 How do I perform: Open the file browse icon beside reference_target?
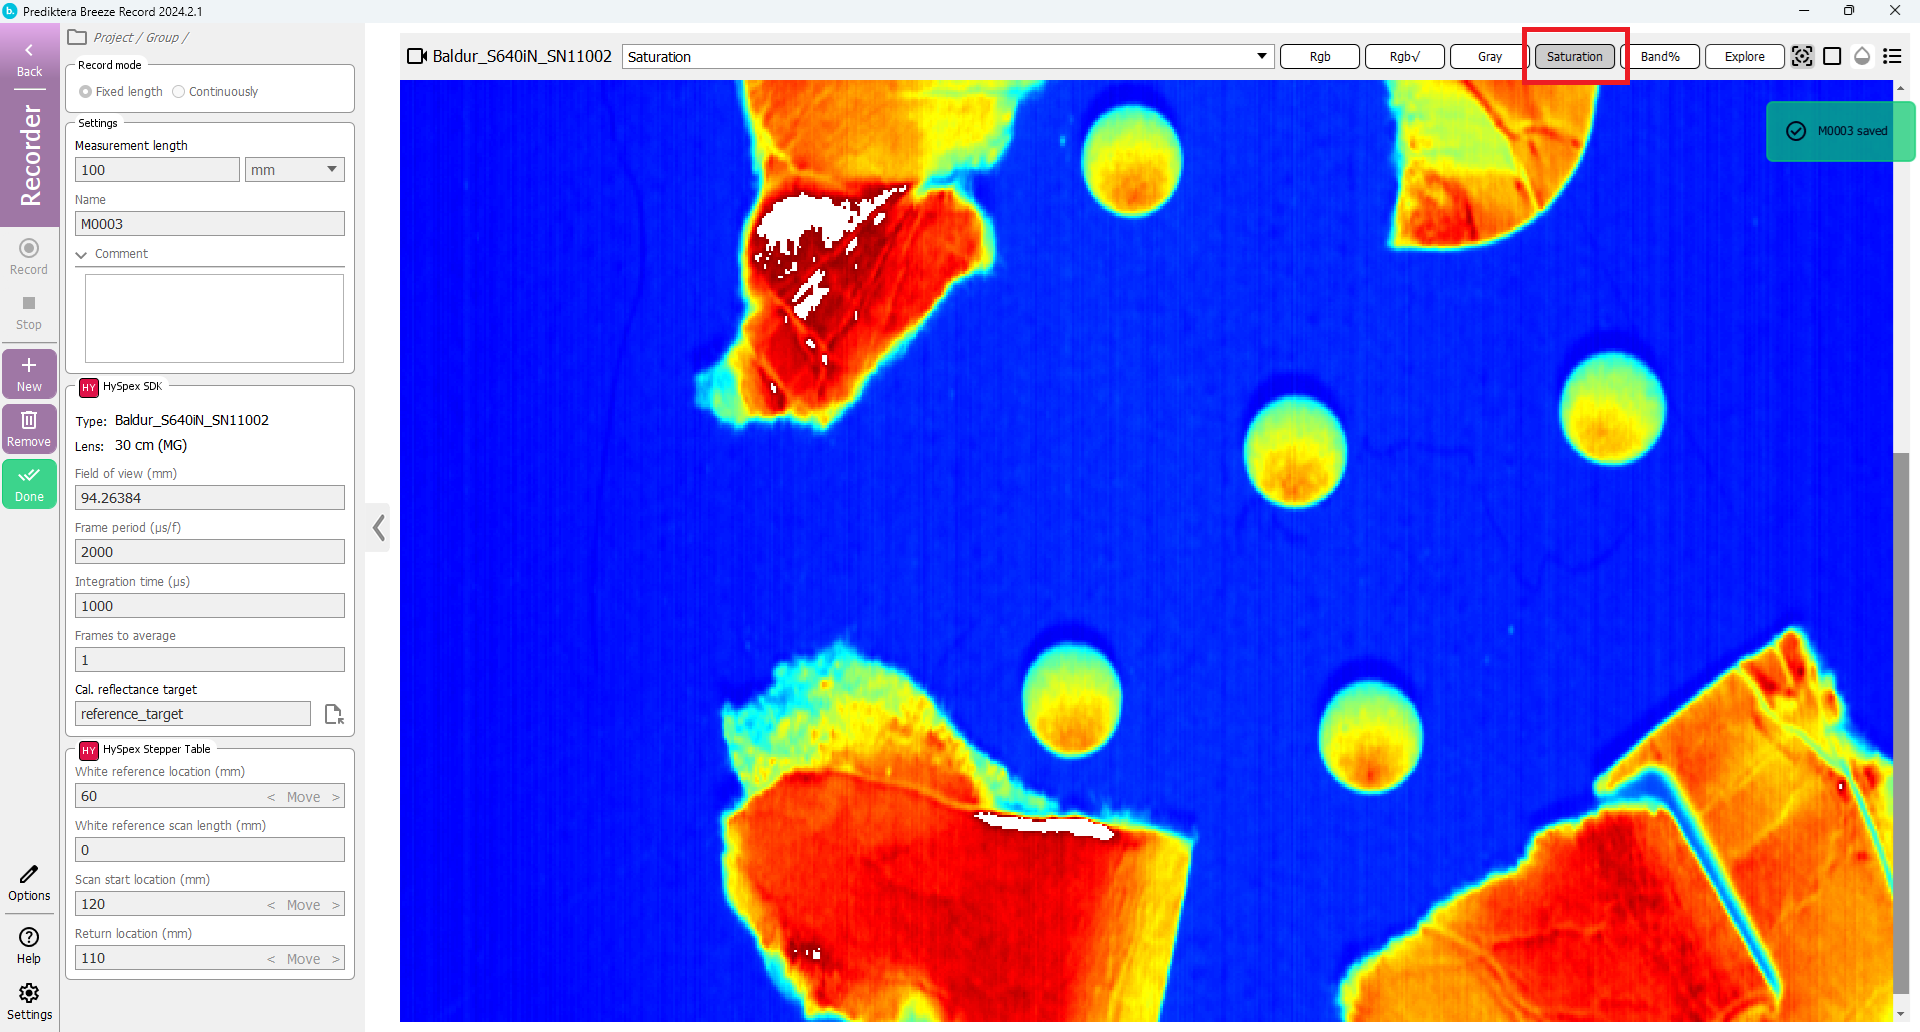333,713
